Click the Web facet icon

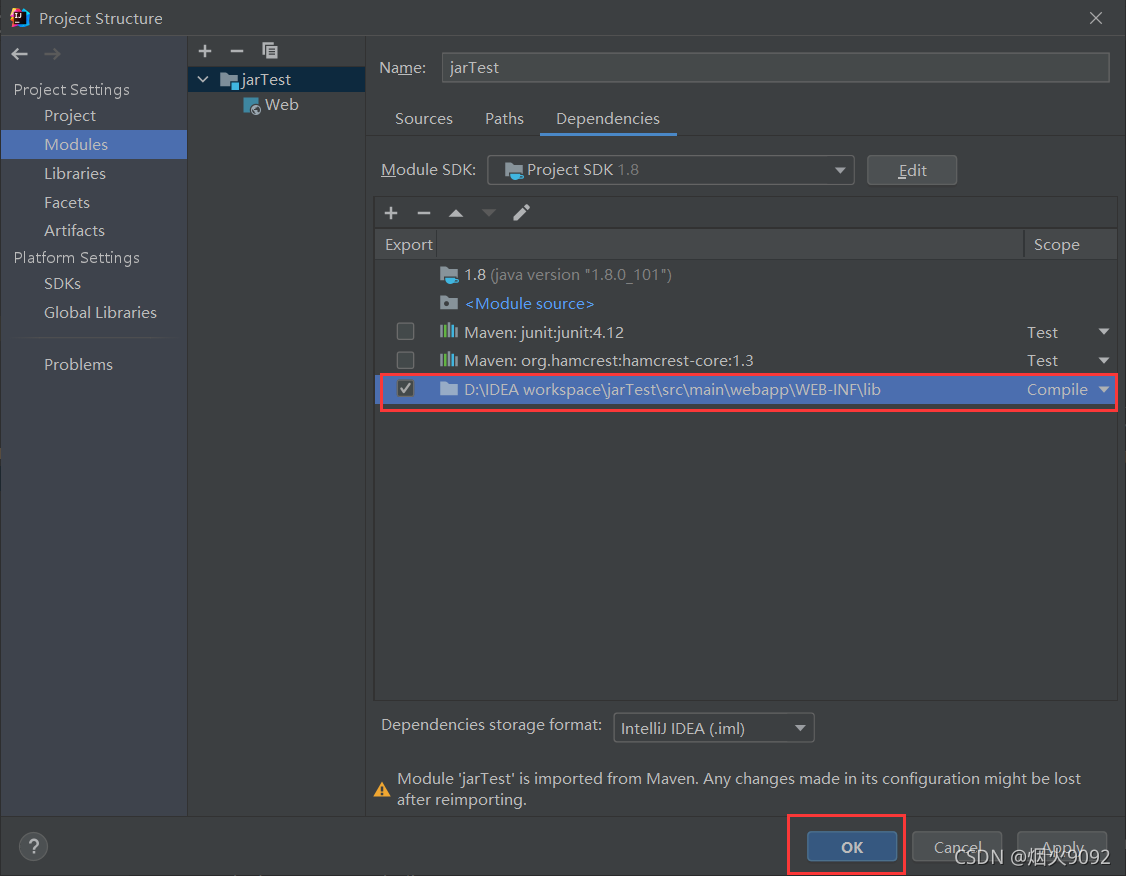pos(252,106)
